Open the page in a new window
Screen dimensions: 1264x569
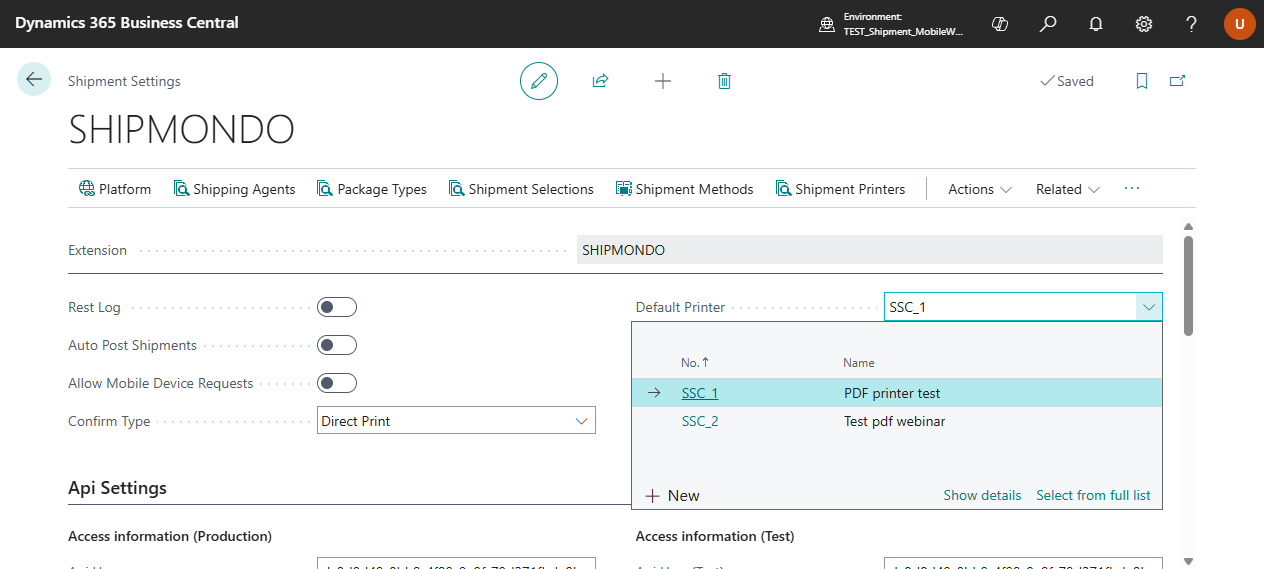[x=1177, y=81]
